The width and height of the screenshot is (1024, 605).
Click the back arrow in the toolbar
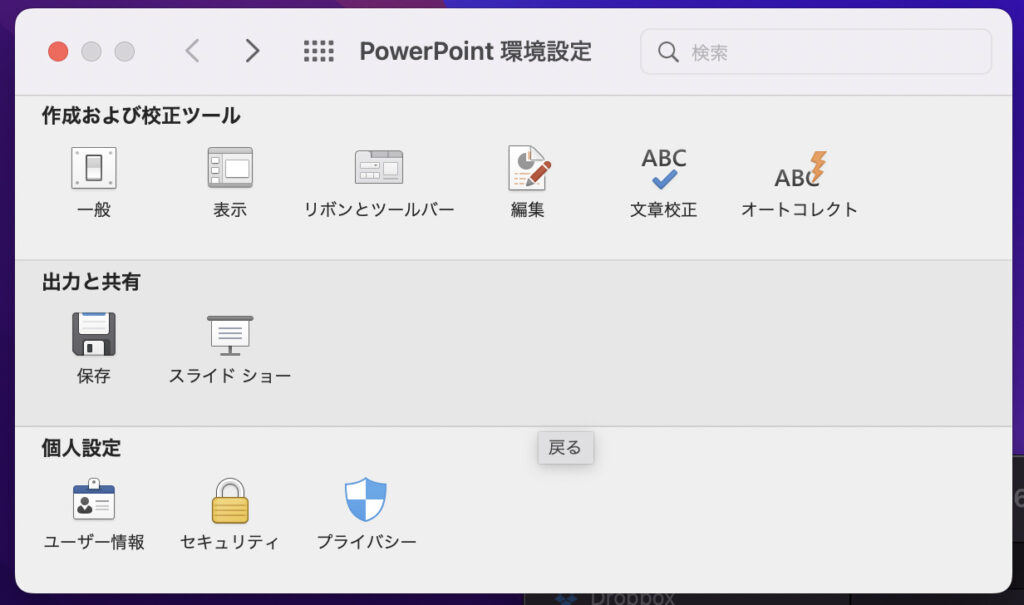click(x=192, y=51)
